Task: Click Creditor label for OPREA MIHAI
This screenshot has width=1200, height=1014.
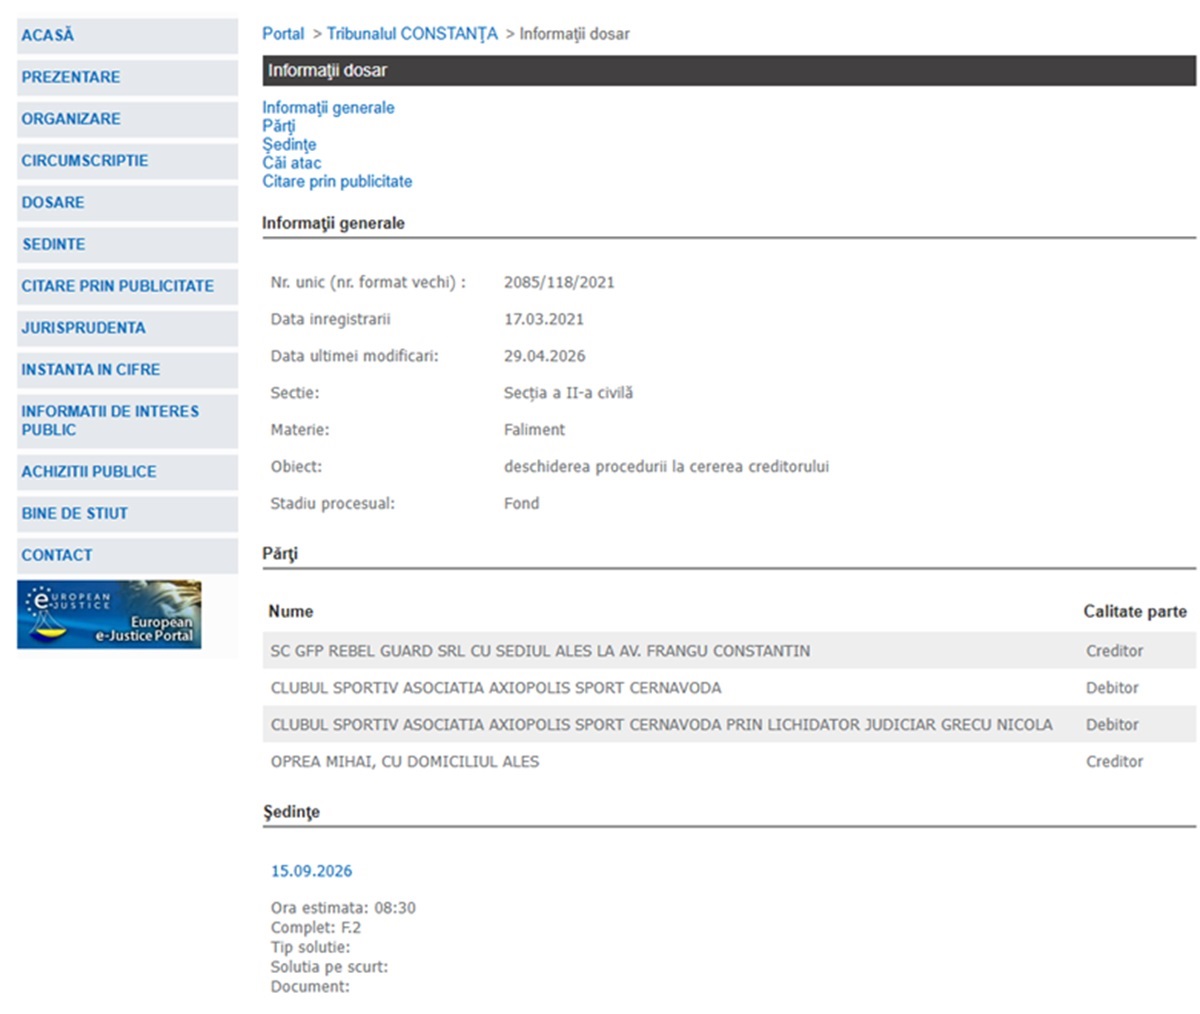Action: click(x=1114, y=762)
